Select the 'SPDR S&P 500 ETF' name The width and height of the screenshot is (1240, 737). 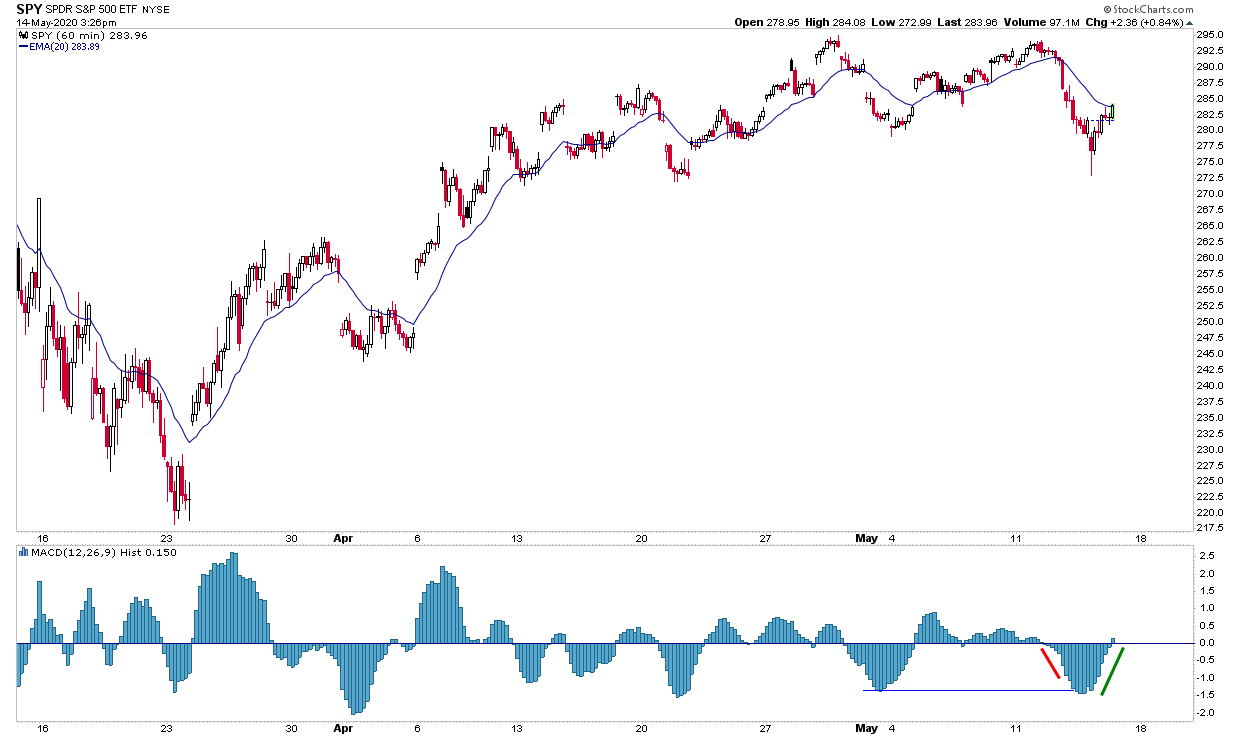coord(94,9)
